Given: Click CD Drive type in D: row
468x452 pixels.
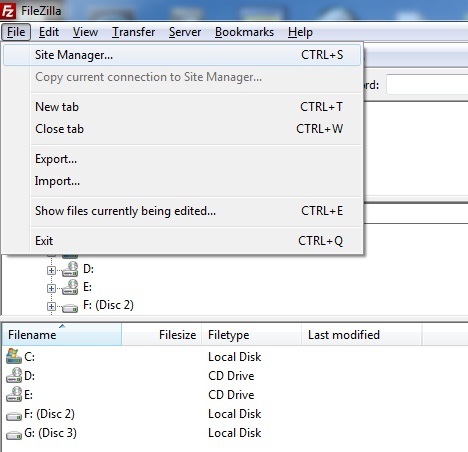Looking at the screenshot, I should click(x=231, y=376).
